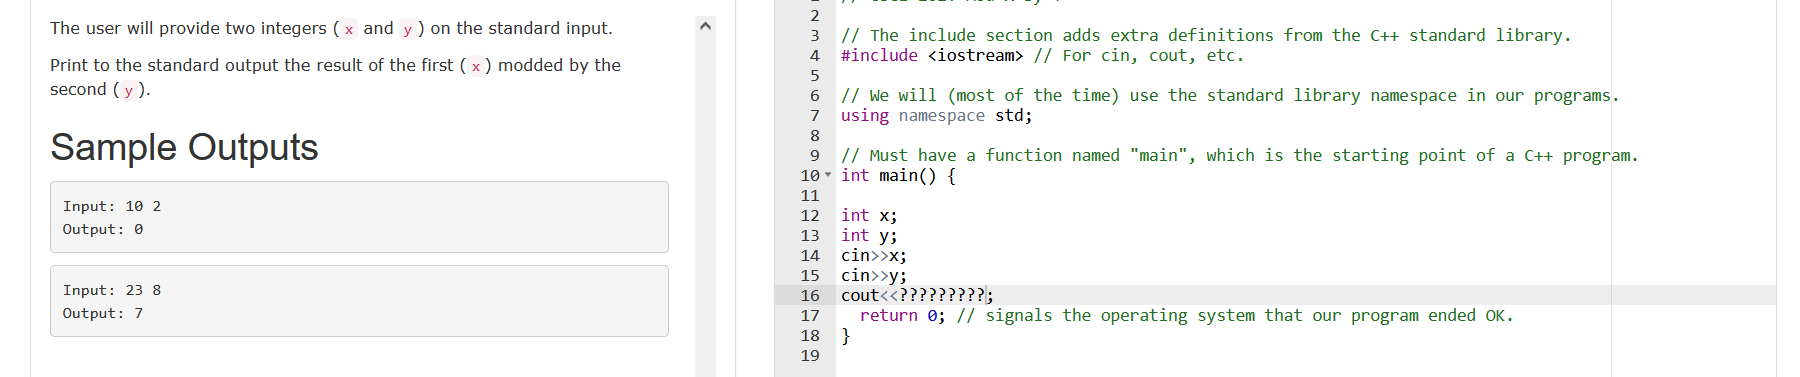Click line number 16 in the gutter
This screenshot has height=377, width=1800.
(x=810, y=295)
